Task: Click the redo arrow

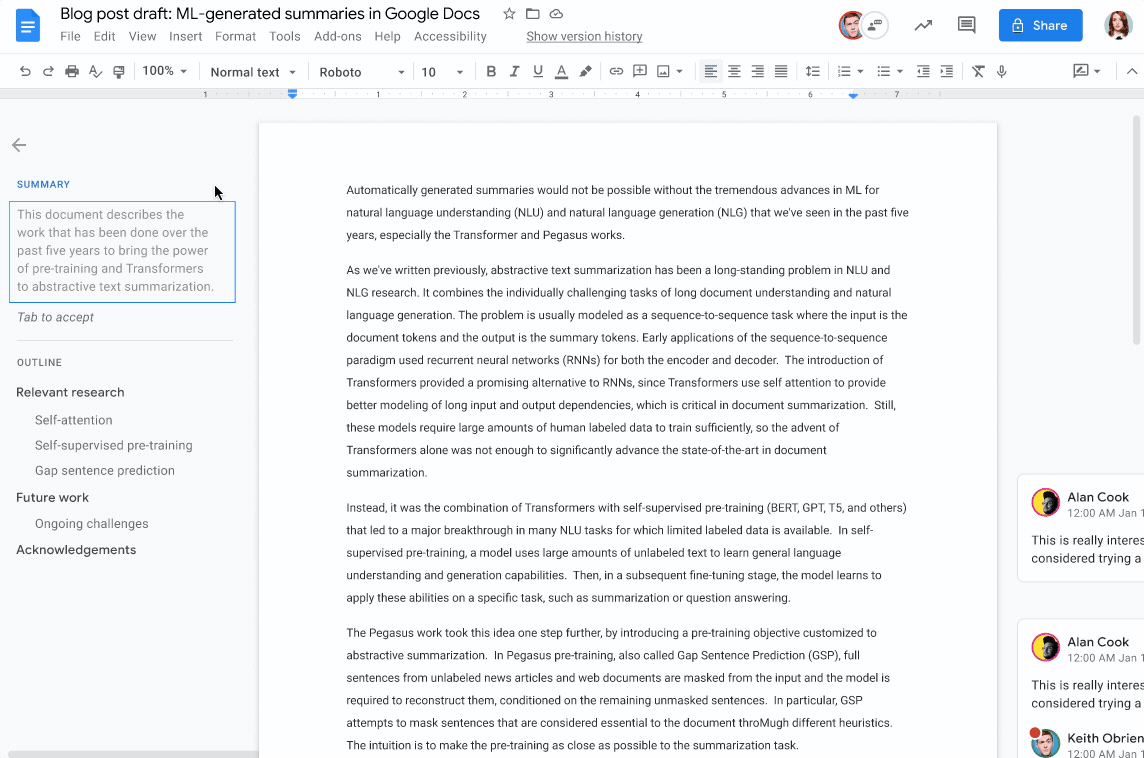Action: pyautogui.click(x=48, y=71)
